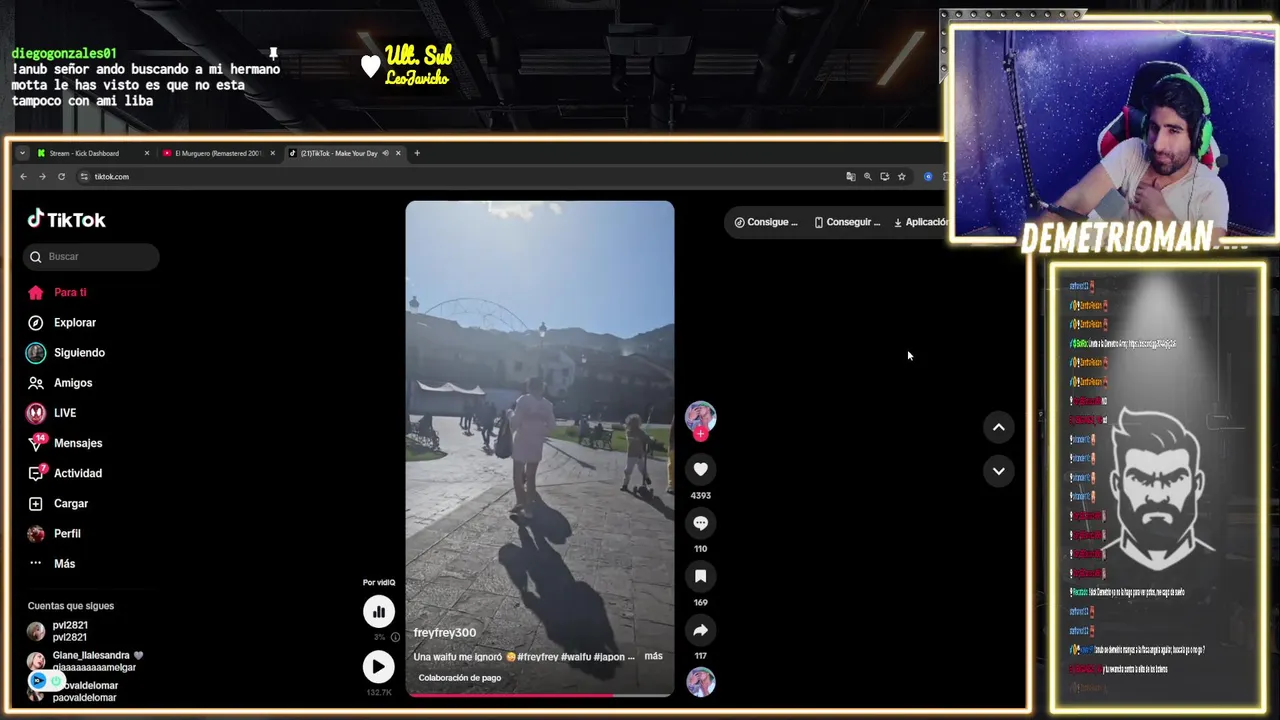The image size is (1280, 720).
Task: Share the video via arrow icon
Action: [x=700, y=630]
